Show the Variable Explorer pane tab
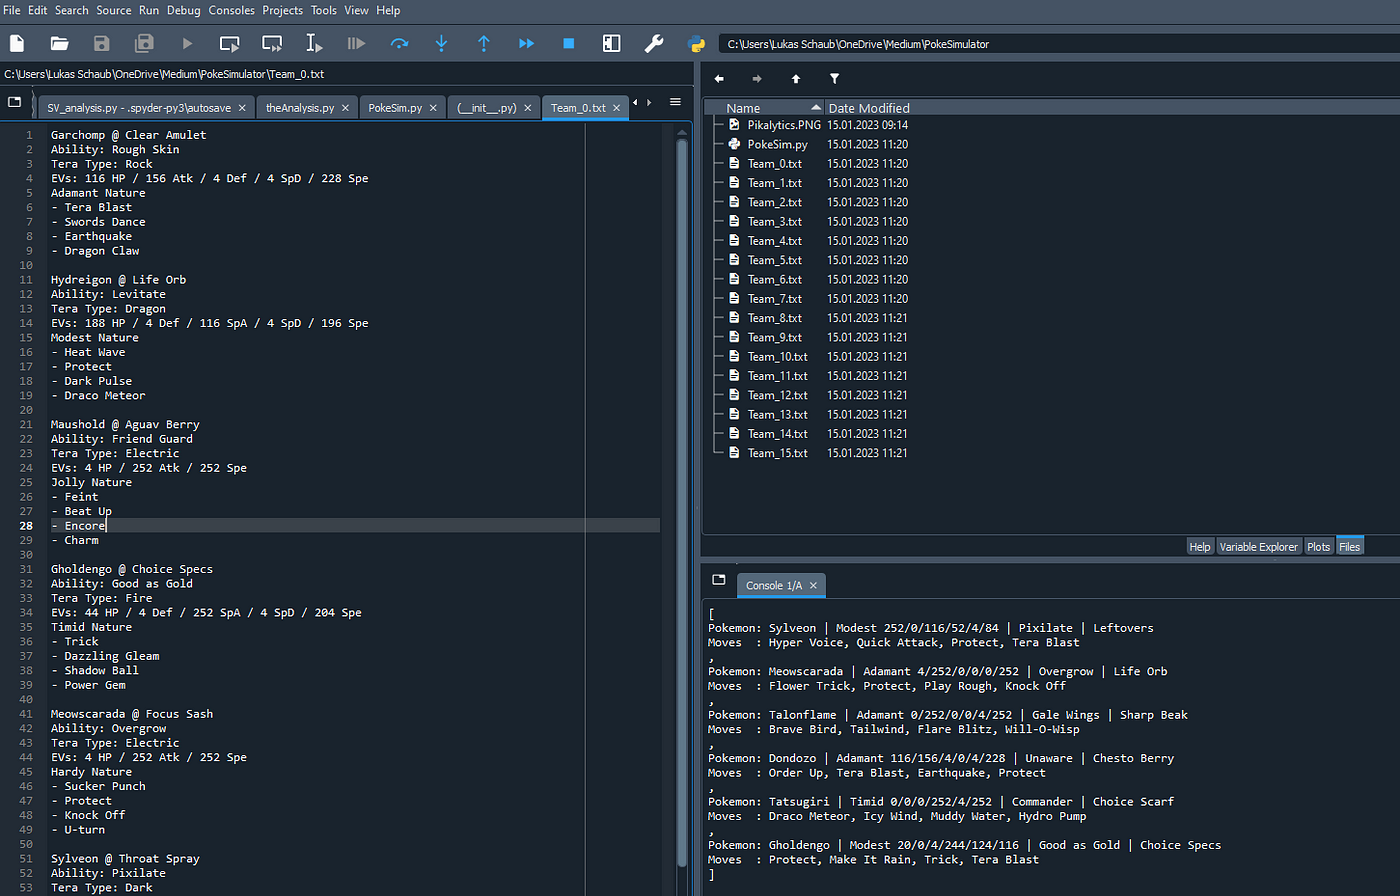1400x896 pixels. [1258, 547]
